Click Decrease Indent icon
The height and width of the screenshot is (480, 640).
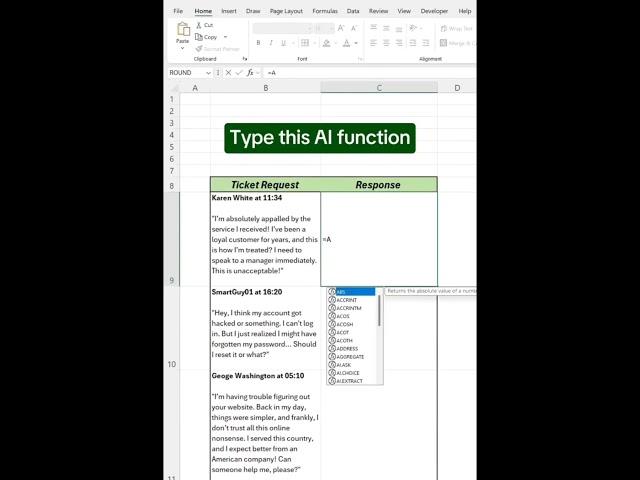click(413, 43)
